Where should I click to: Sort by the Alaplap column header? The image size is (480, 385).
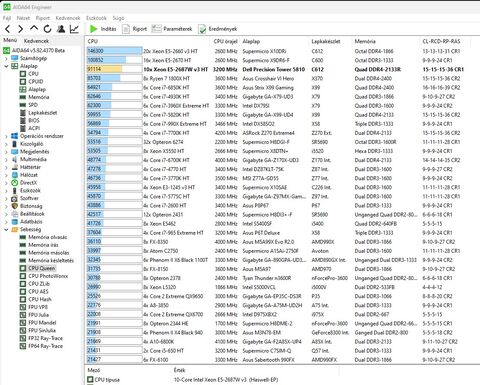pyautogui.click(x=251, y=41)
